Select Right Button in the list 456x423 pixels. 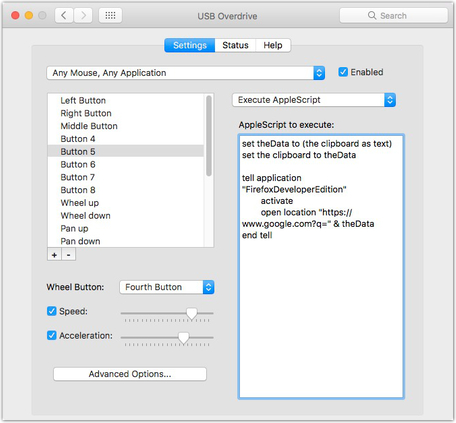click(126, 113)
